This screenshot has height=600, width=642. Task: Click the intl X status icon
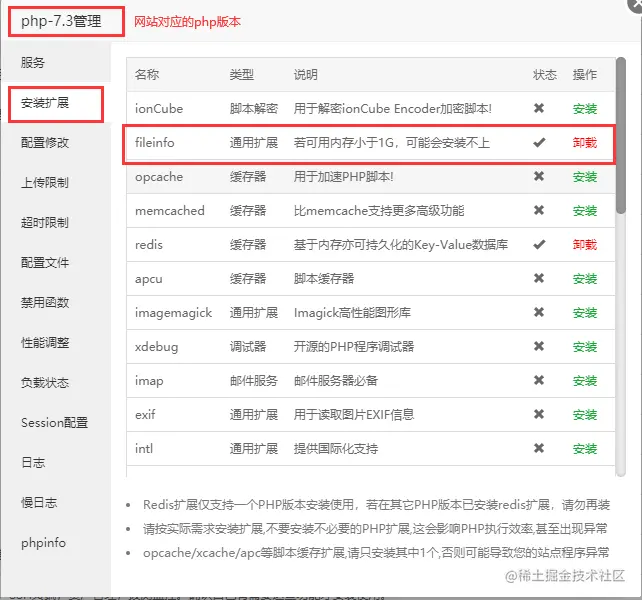click(539, 448)
